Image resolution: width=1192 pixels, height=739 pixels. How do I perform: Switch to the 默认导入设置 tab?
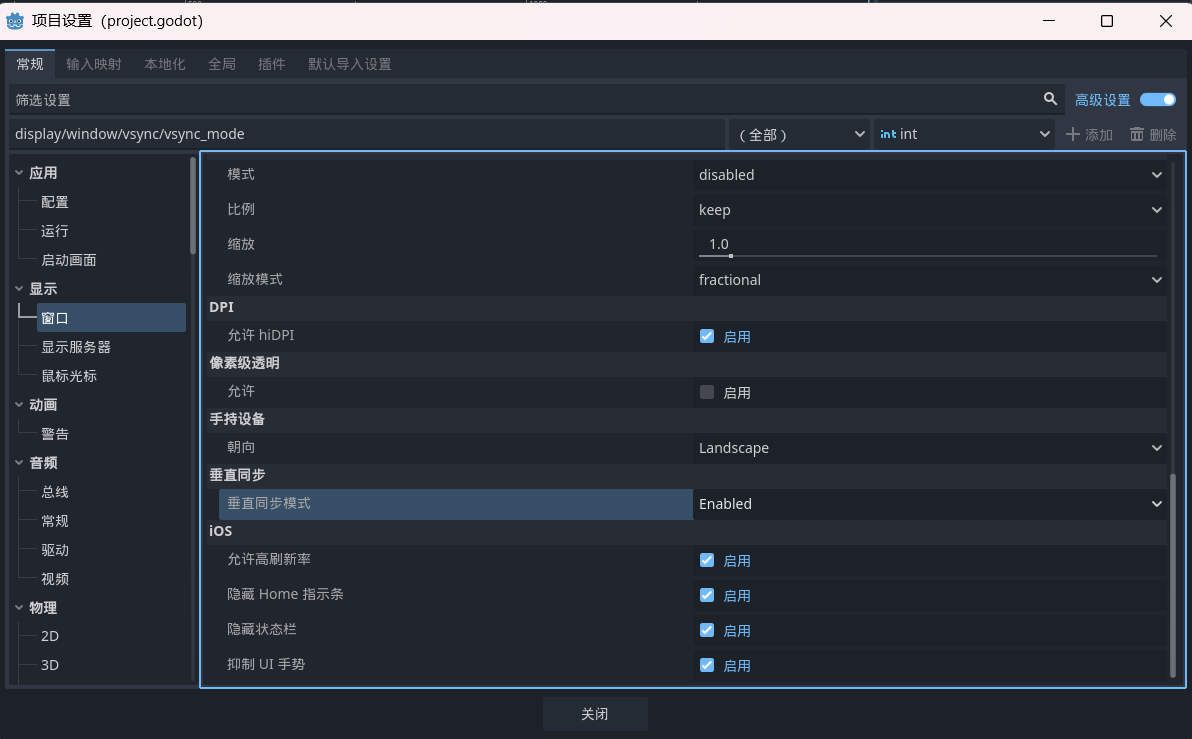(350, 64)
